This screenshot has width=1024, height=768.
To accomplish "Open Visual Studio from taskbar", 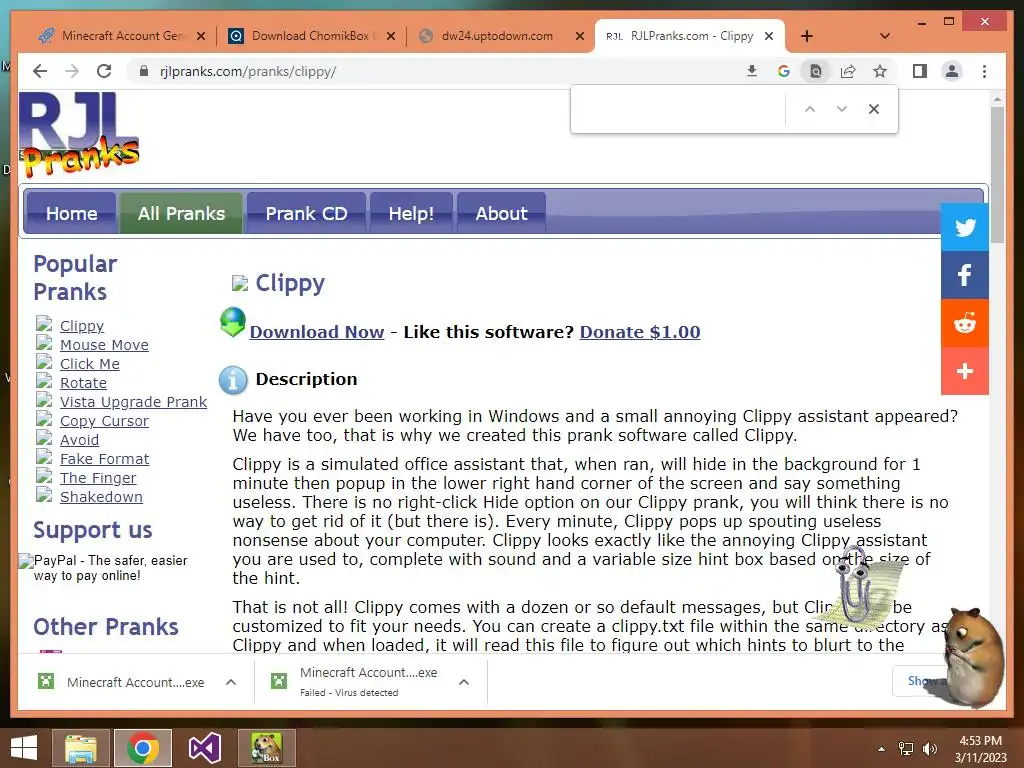I will point(204,748).
